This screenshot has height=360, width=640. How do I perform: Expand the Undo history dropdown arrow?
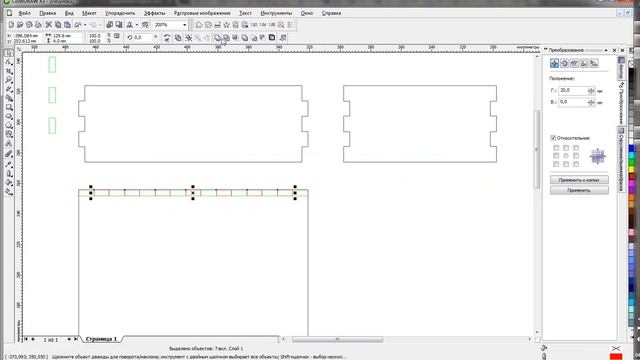click(x=85, y=25)
